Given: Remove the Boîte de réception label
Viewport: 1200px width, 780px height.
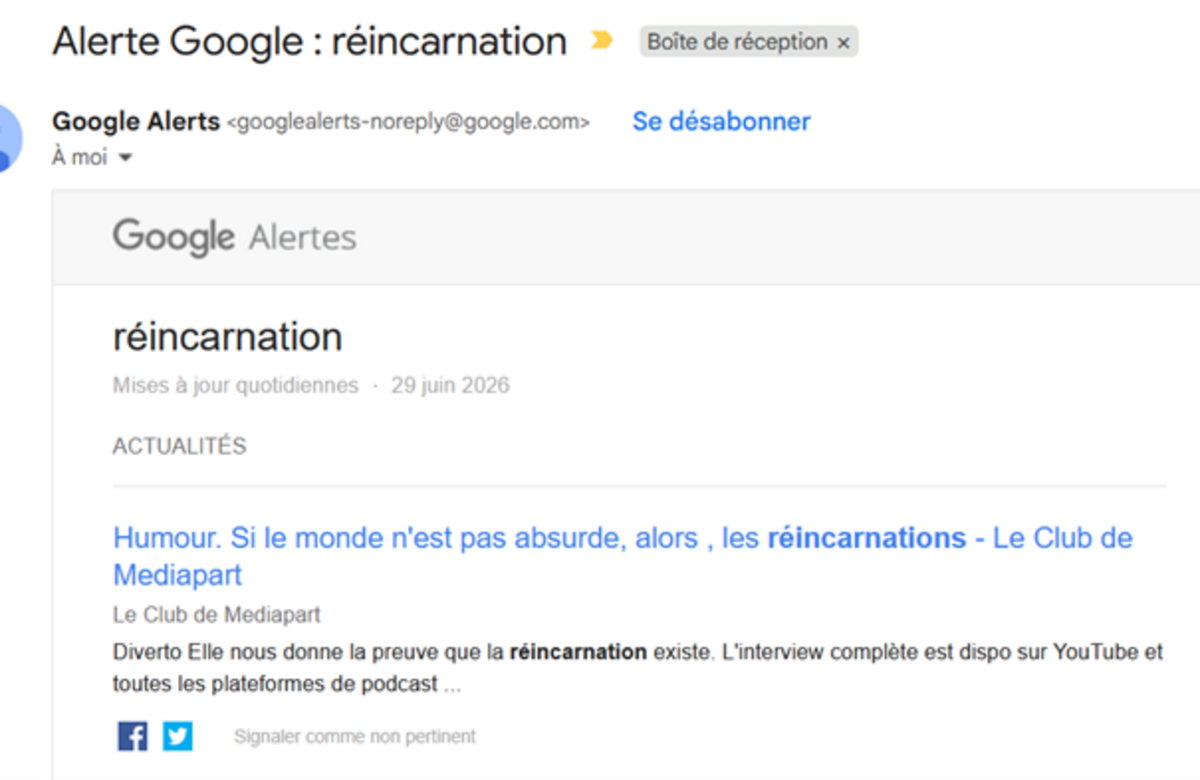Looking at the screenshot, I should click(x=843, y=42).
